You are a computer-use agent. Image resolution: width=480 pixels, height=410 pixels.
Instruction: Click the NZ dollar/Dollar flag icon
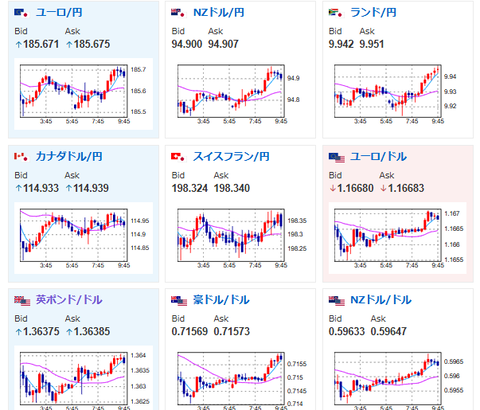(x=336, y=301)
